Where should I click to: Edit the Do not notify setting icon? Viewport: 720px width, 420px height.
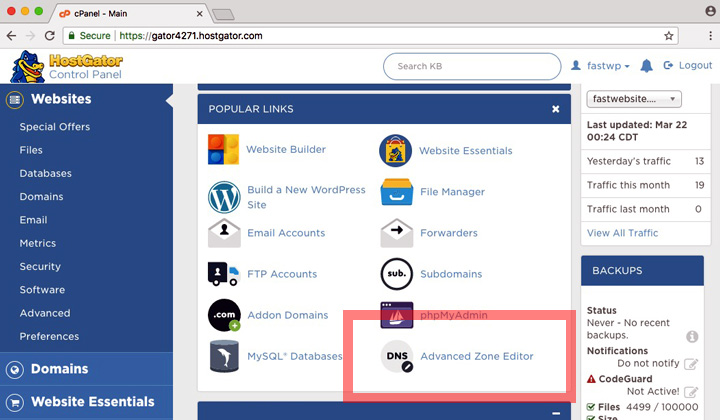pos(691,364)
